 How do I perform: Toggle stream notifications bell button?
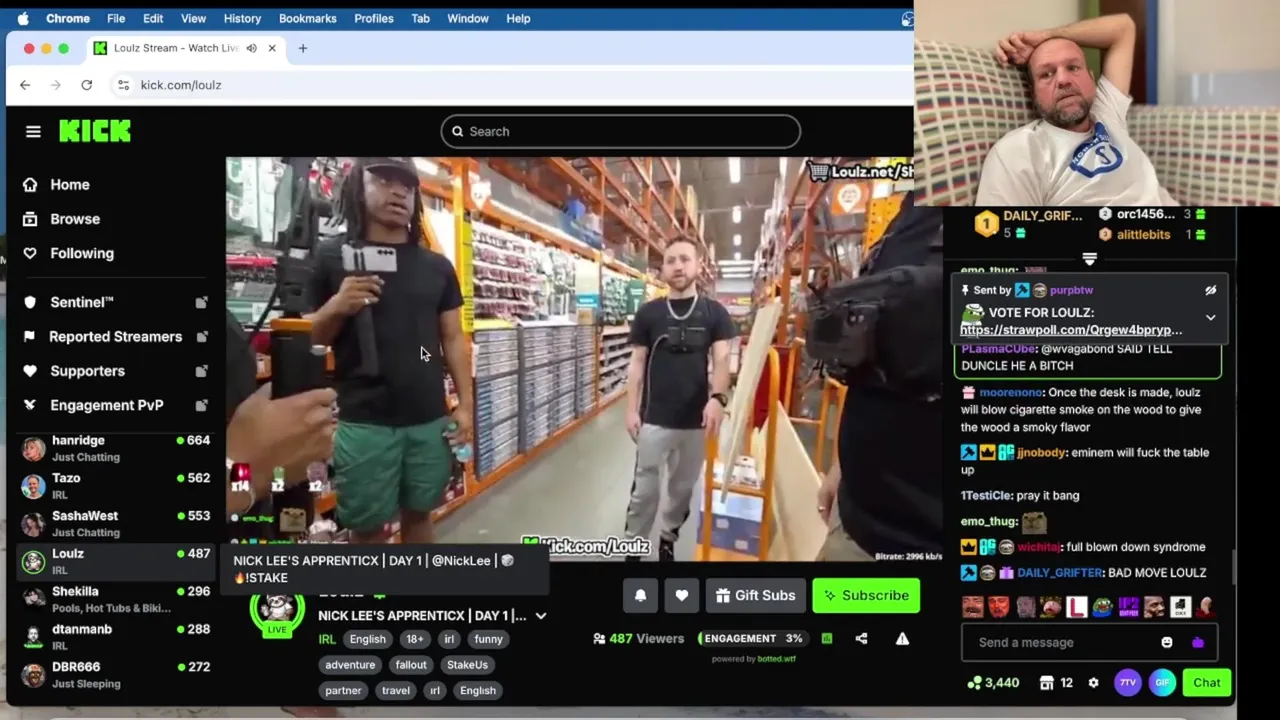coord(641,595)
